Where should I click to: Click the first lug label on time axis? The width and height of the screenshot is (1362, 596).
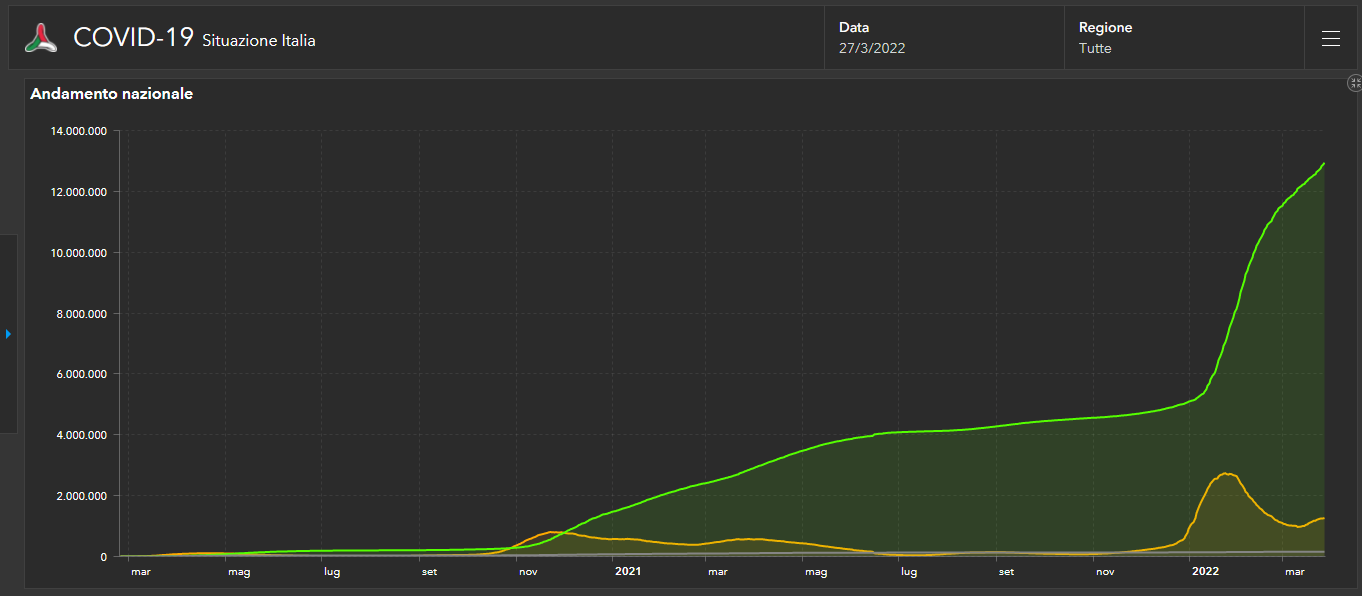(332, 572)
